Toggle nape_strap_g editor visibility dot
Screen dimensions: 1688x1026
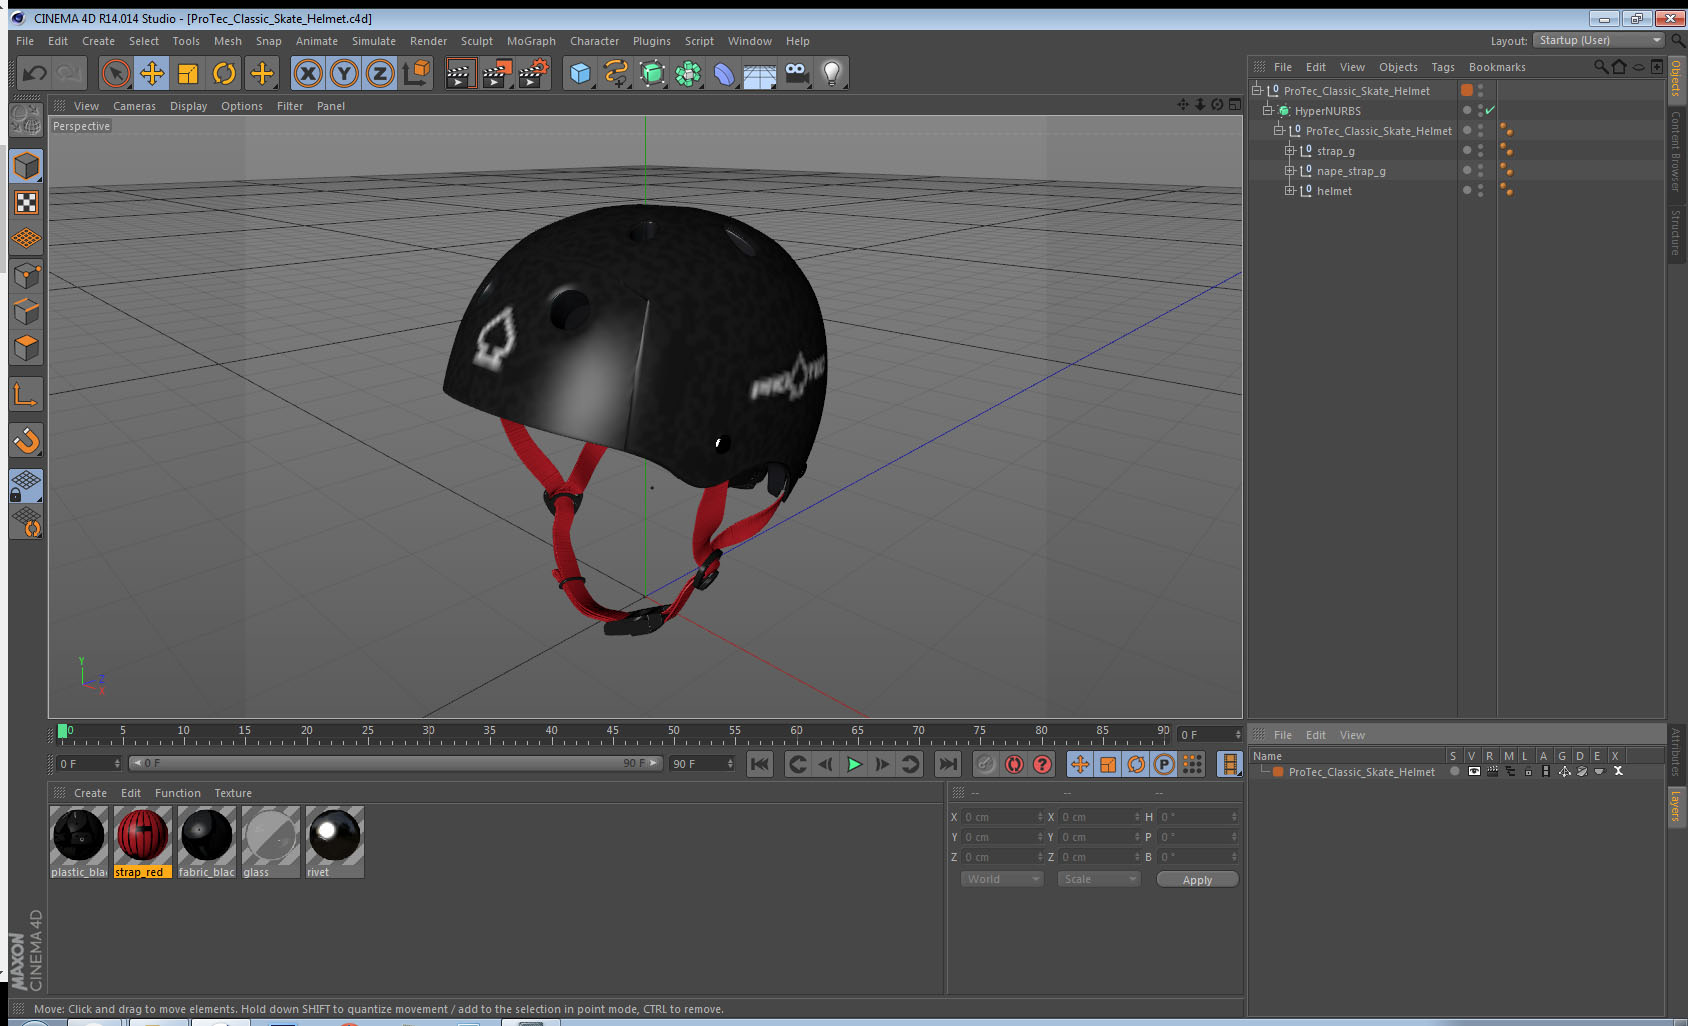click(1481, 167)
